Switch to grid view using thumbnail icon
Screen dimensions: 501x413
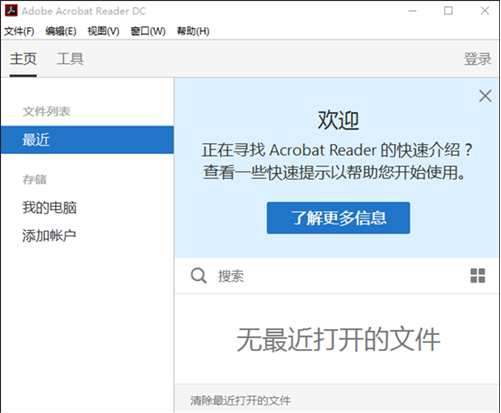tap(478, 276)
